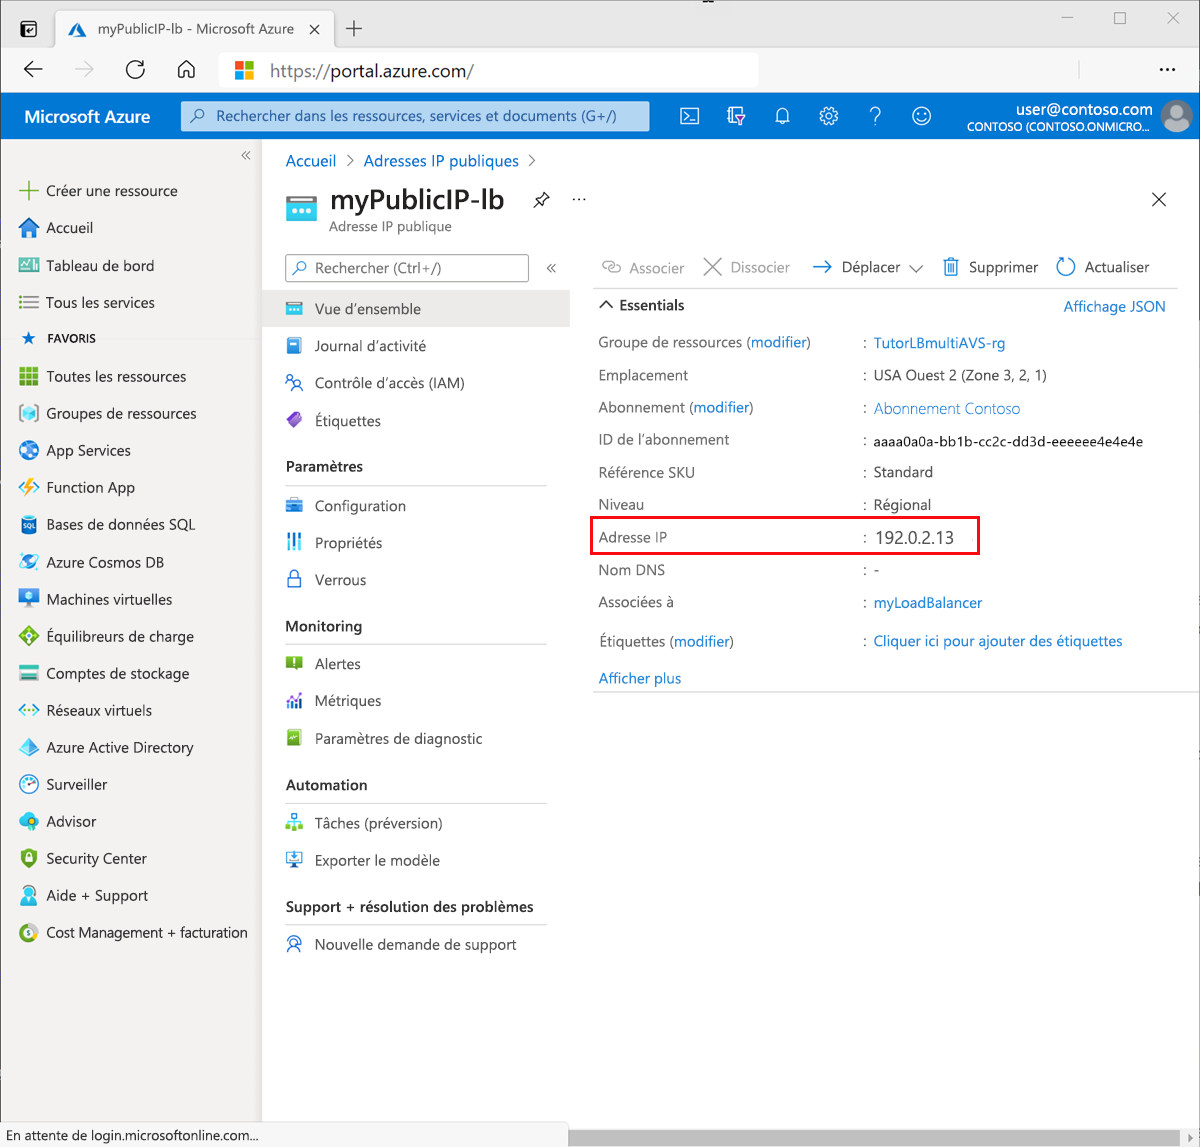Open Affichage JSON link
The width and height of the screenshot is (1200, 1147).
pos(1114,306)
